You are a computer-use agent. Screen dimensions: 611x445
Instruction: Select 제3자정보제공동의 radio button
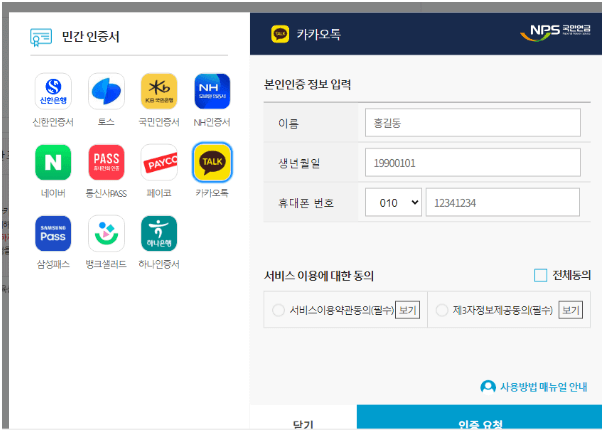pyautogui.click(x=441, y=310)
